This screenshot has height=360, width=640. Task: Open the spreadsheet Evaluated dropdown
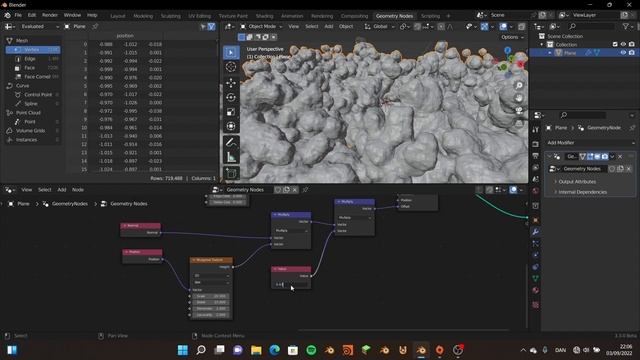[x=39, y=27]
